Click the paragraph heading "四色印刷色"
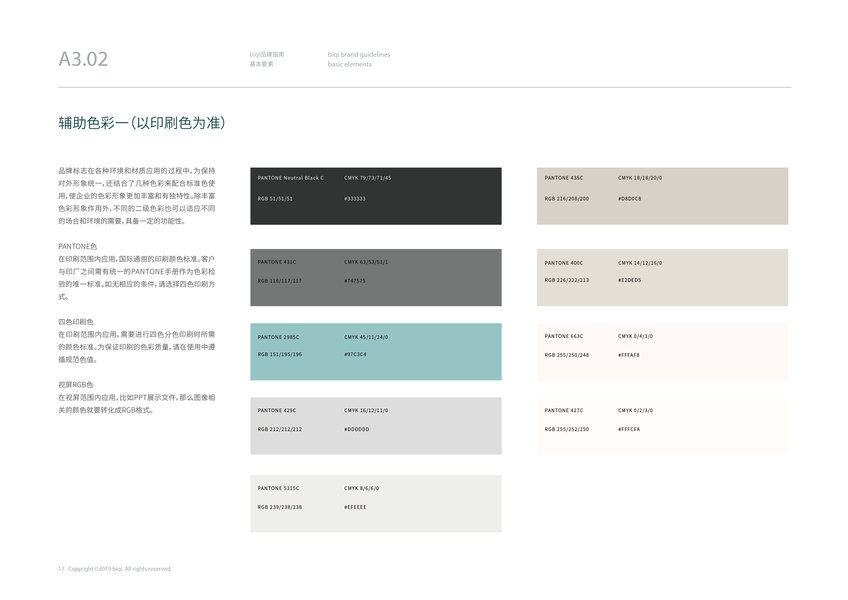This screenshot has width=848, height=600. click(76, 321)
